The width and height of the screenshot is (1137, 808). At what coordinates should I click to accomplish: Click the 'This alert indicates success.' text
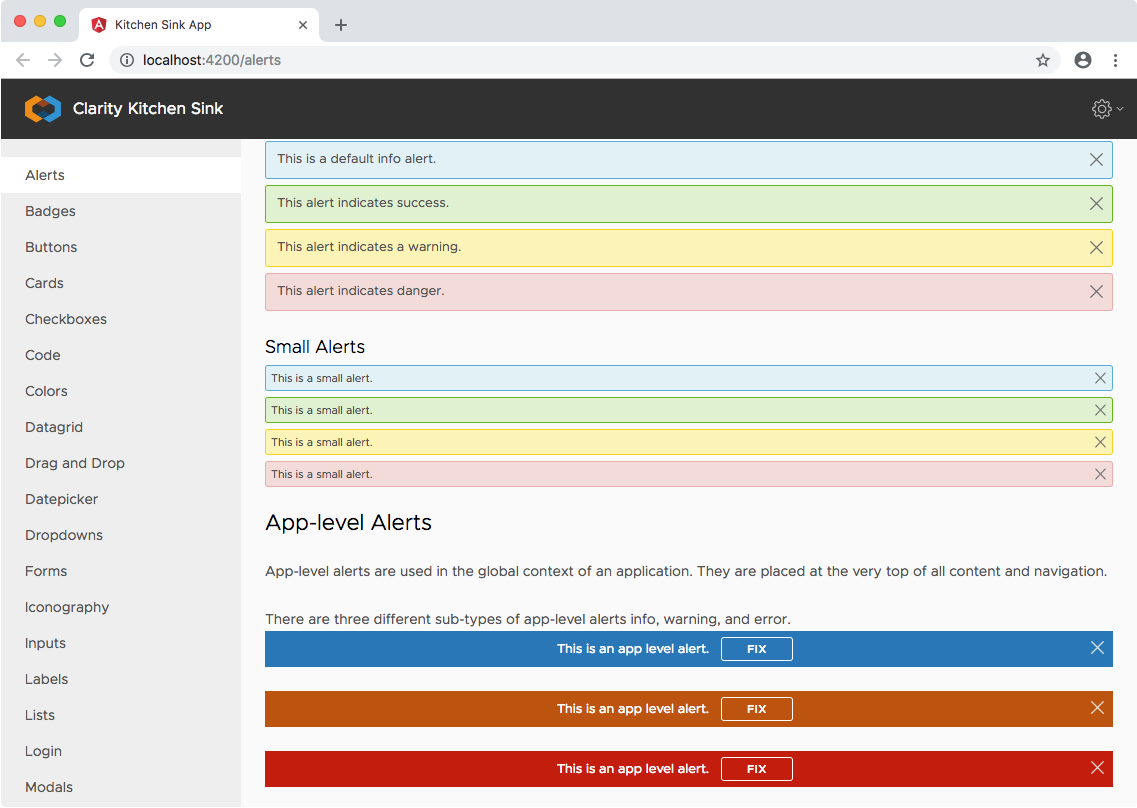pos(363,203)
